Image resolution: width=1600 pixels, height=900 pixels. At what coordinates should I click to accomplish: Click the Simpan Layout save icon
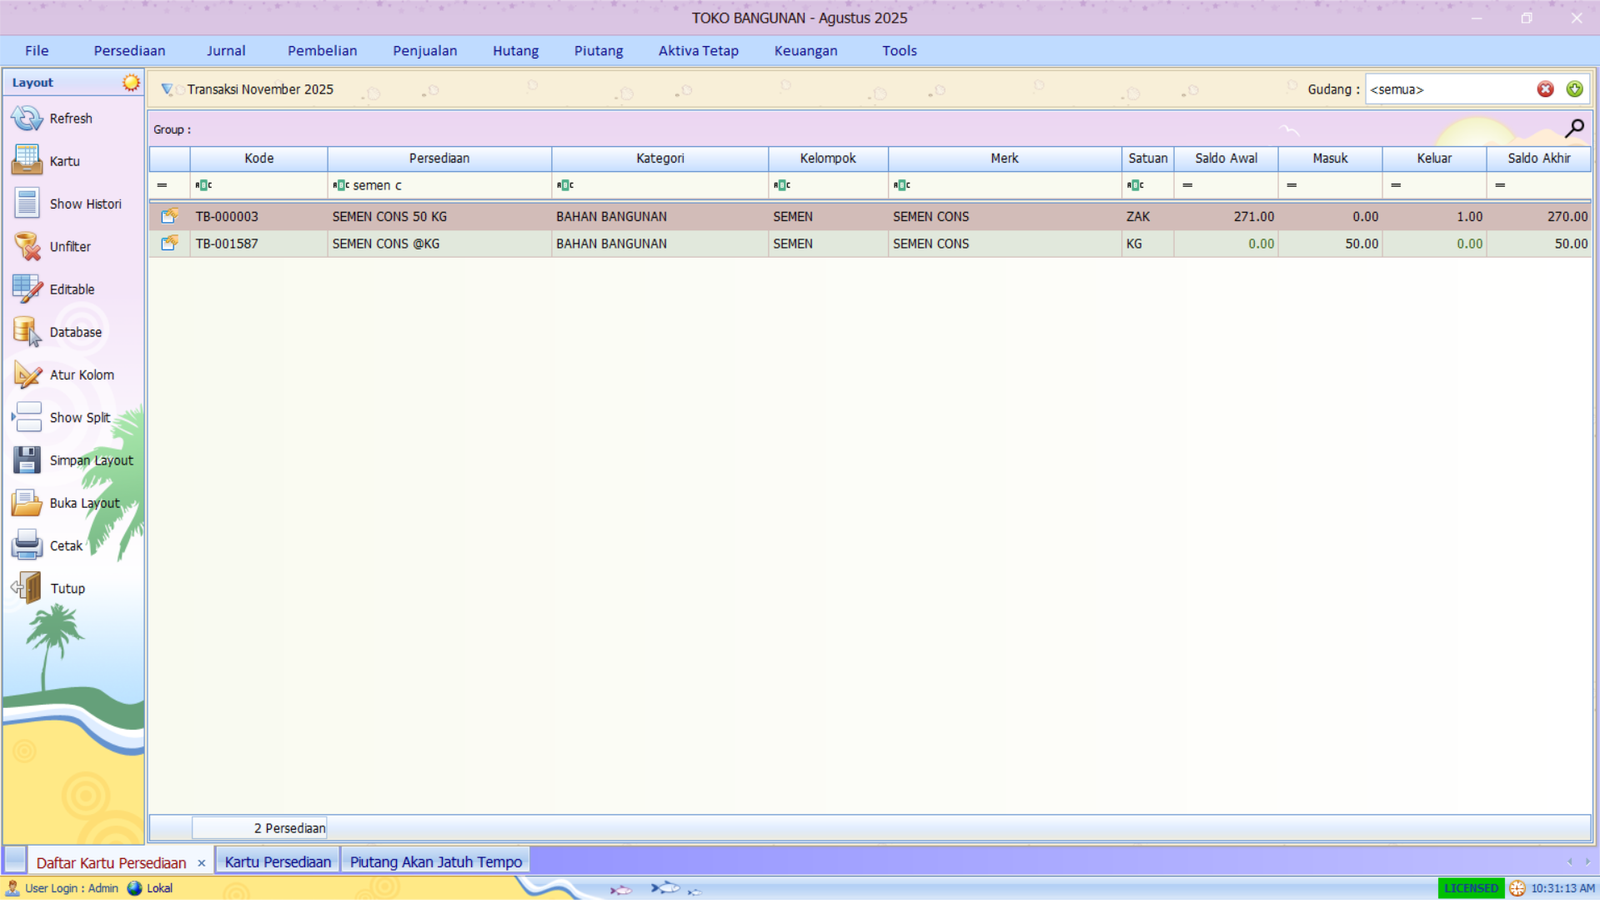click(x=25, y=460)
